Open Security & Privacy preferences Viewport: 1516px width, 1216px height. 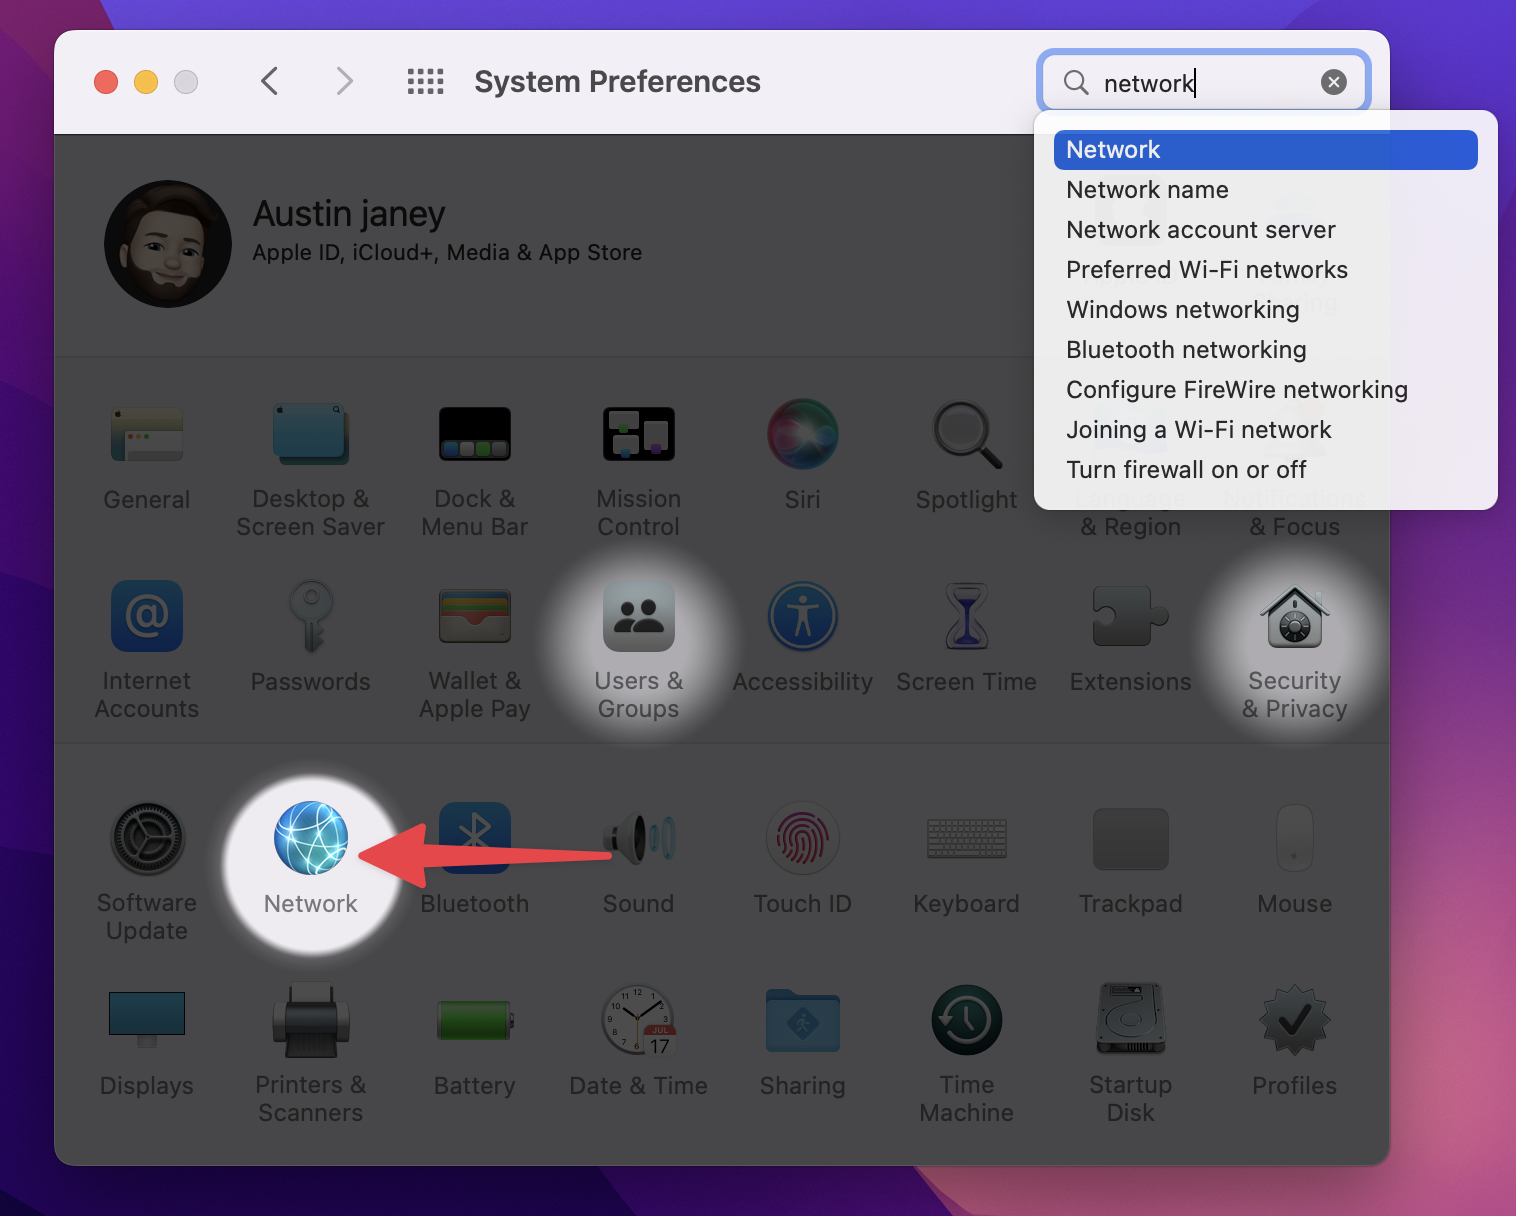tap(1294, 619)
